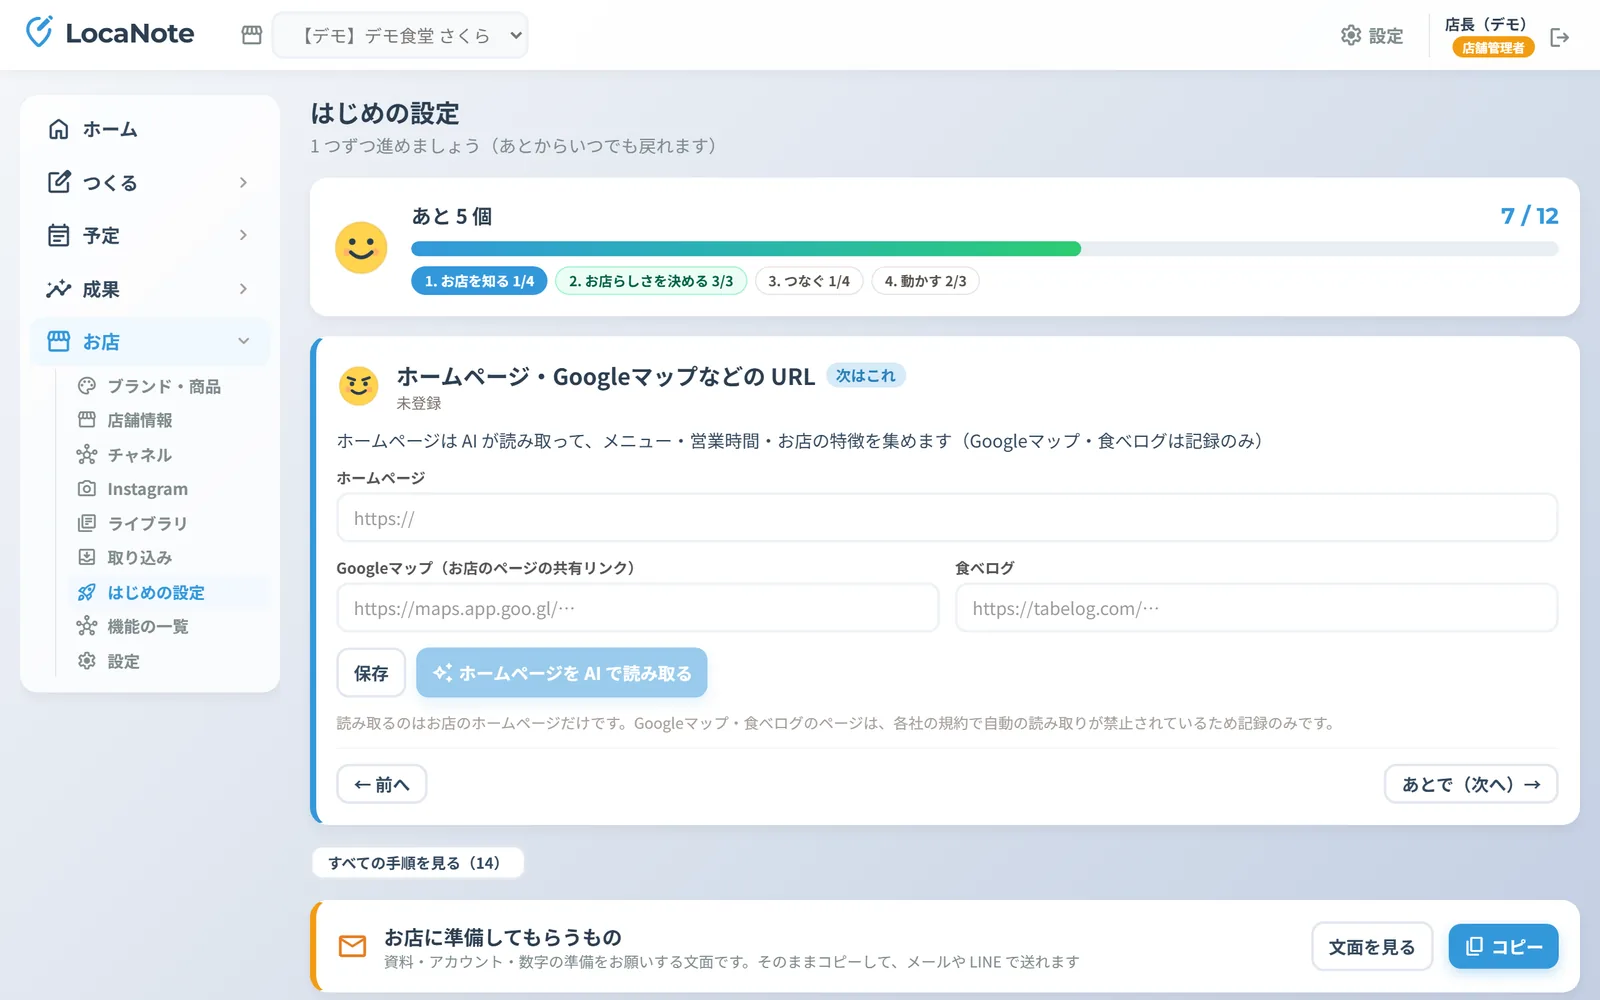Expand すべての手順を見る（14）
This screenshot has height=1000, width=1600.
click(417, 863)
